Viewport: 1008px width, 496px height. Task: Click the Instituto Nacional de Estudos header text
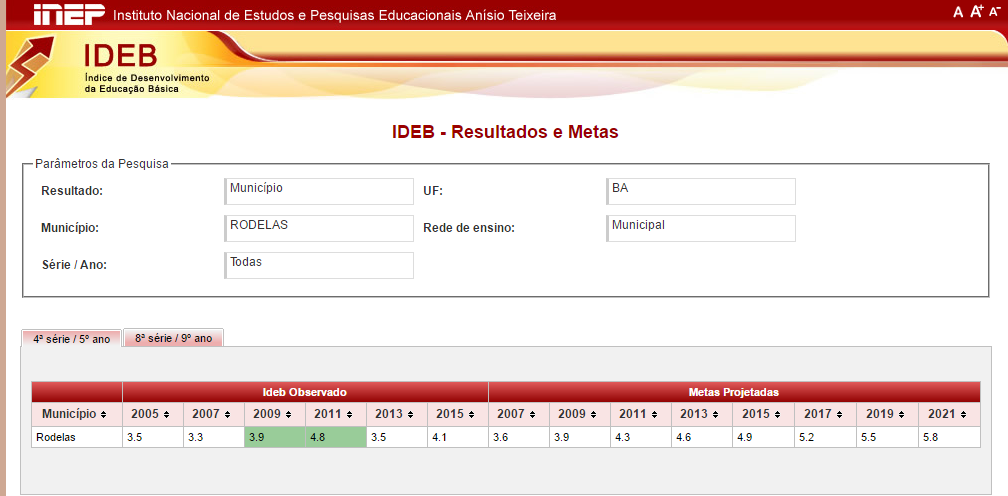tap(335, 15)
